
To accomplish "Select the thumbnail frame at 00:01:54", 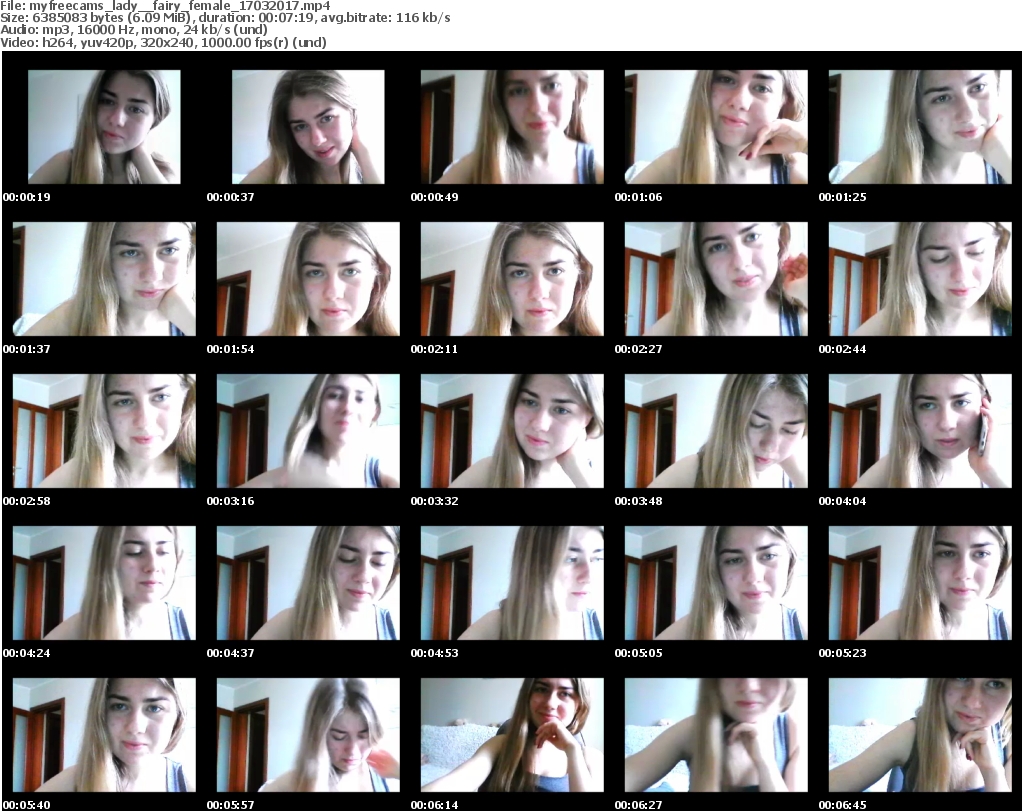I will click(x=308, y=279).
